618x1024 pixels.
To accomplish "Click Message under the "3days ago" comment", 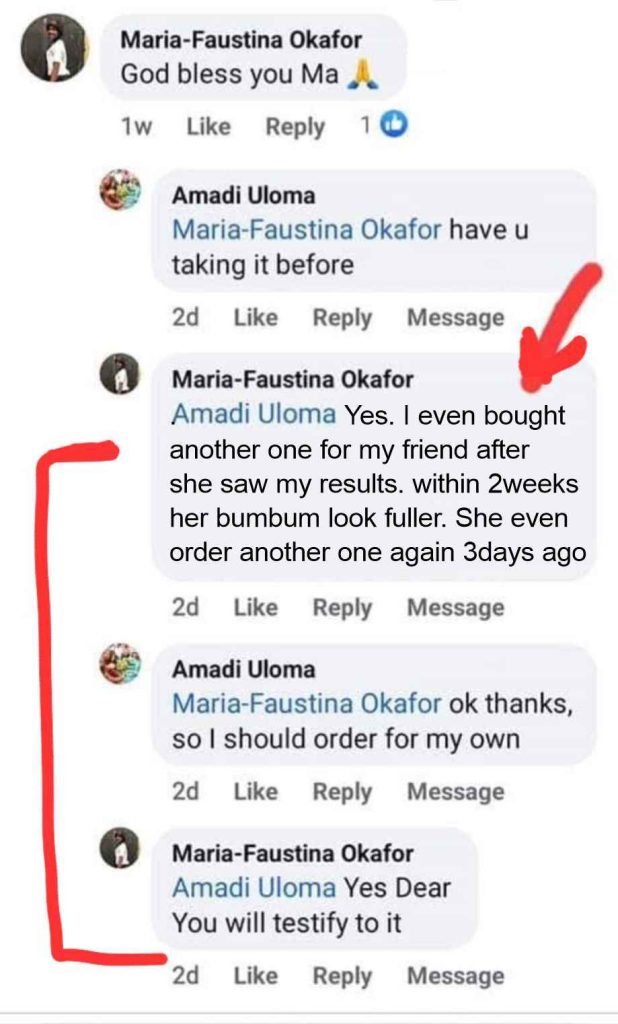I will [455, 608].
